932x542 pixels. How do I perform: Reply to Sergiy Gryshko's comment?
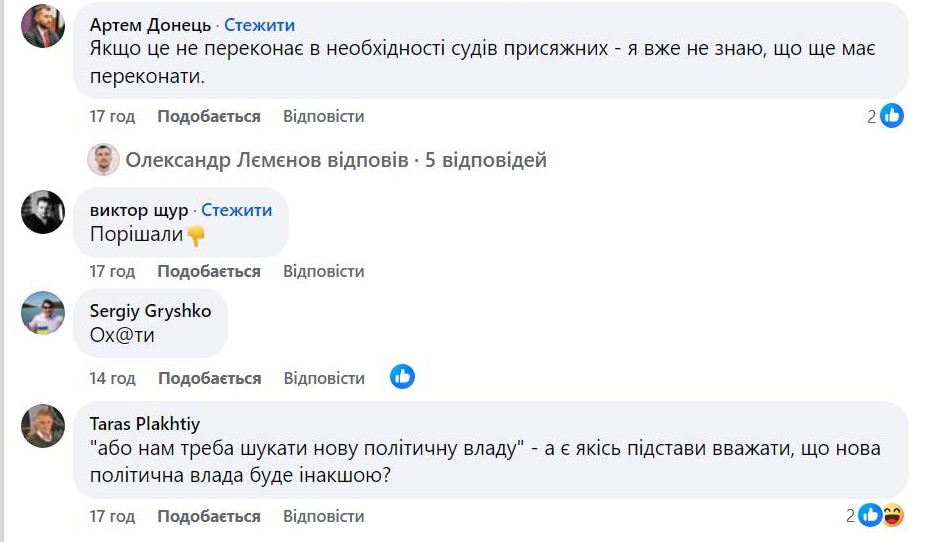[324, 378]
